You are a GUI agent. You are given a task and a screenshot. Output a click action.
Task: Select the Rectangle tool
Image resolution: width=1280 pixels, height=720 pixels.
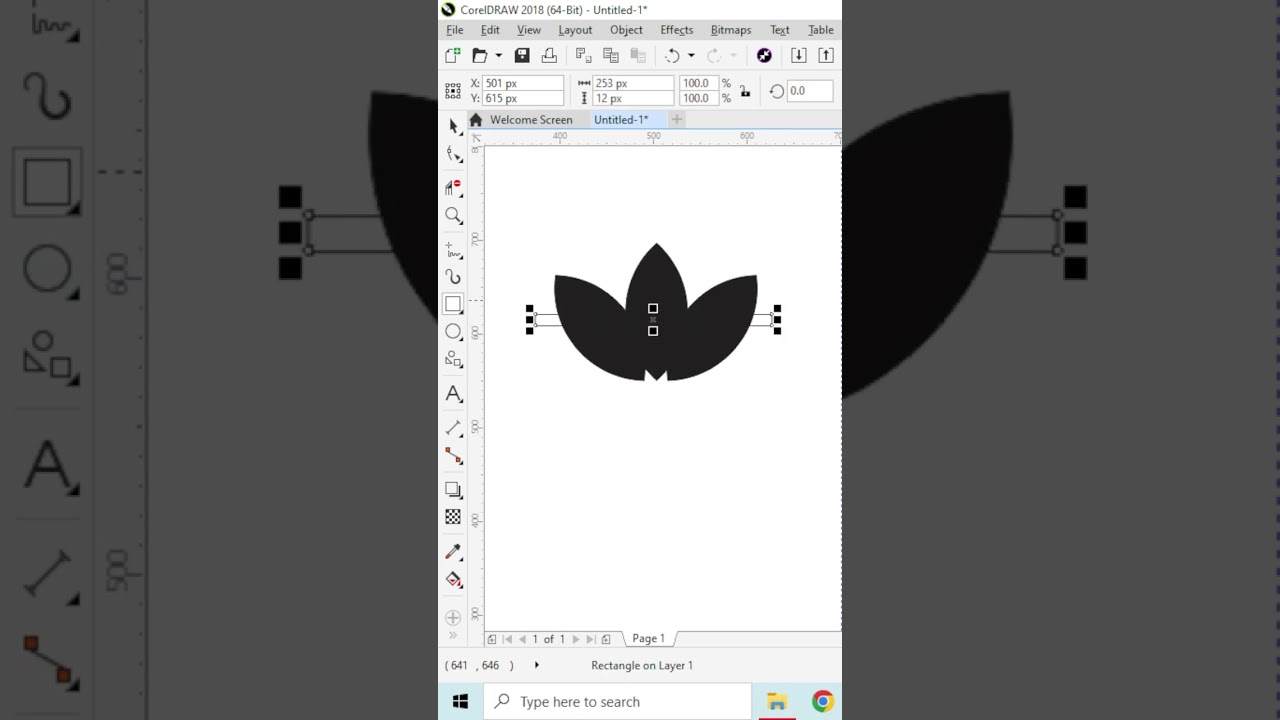(454, 304)
